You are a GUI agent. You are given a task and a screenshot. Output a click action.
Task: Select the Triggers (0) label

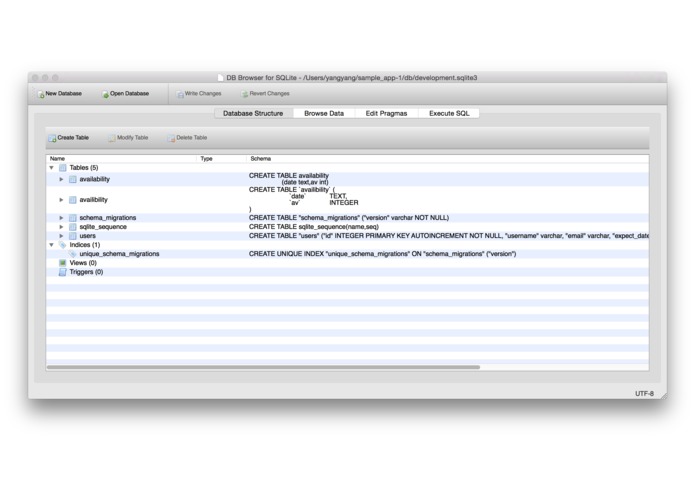[86, 272]
